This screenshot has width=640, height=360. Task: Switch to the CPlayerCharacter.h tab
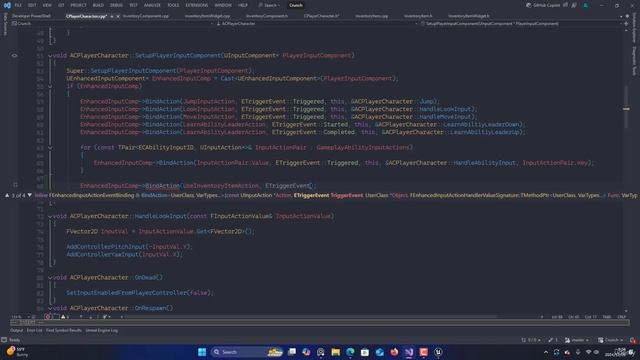[321, 16]
